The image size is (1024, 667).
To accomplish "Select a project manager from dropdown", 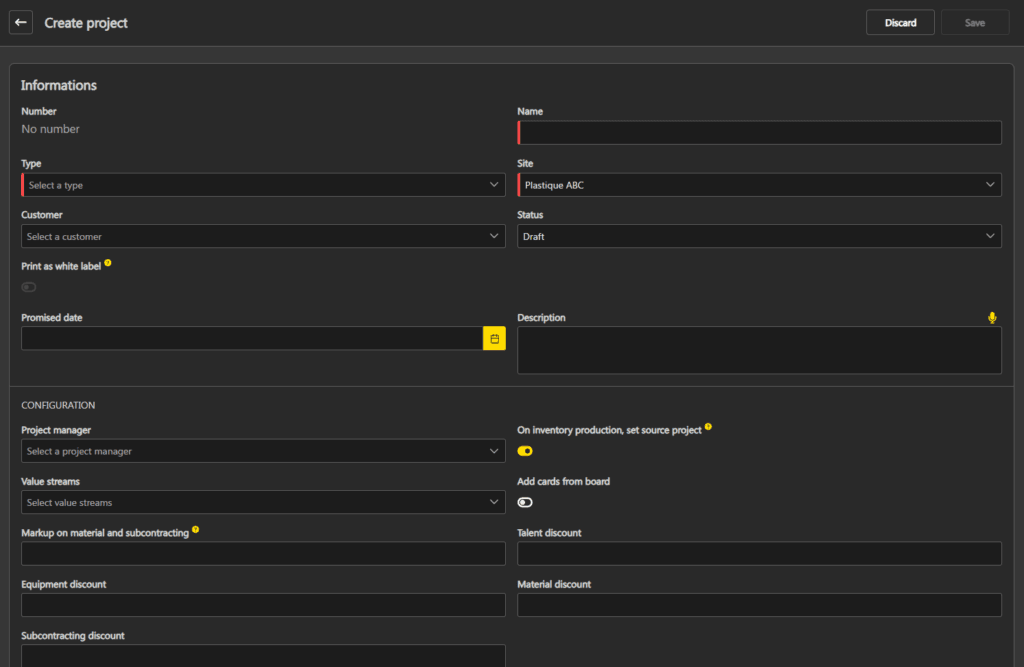I will pos(263,451).
